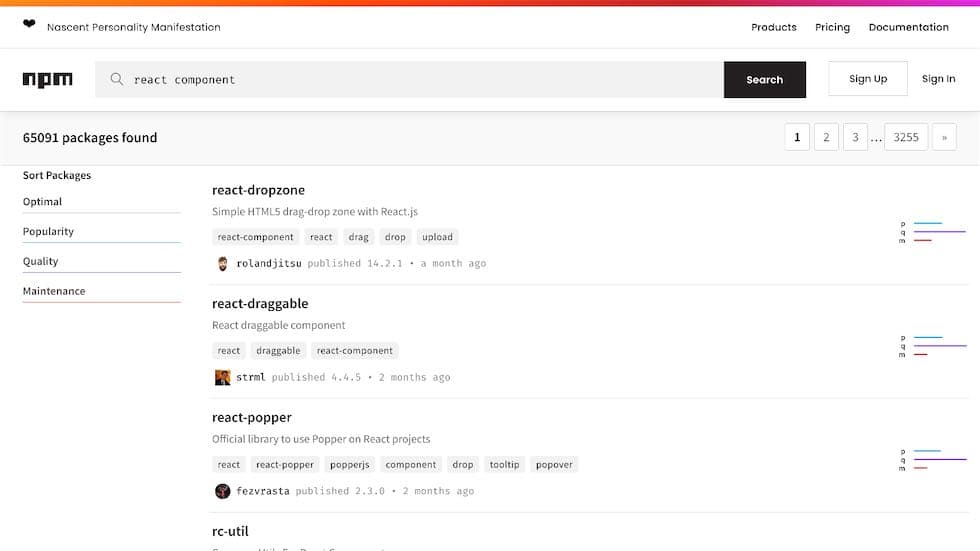This screenshot has height=551, width=980.
Task: Select the popperjs keyword tag
Action: coord(349,465)
